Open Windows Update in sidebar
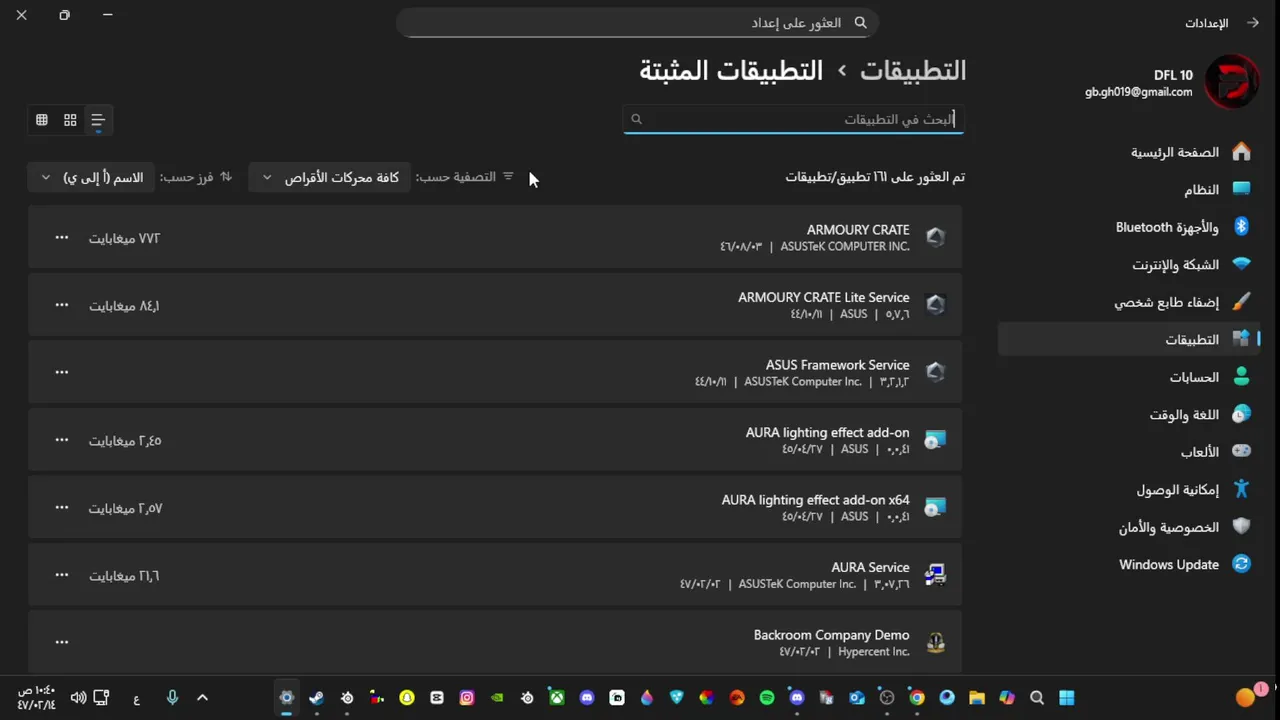The height and width of the screenshot is (720, 1280). pyautogui.click(x=1130, y=565)
